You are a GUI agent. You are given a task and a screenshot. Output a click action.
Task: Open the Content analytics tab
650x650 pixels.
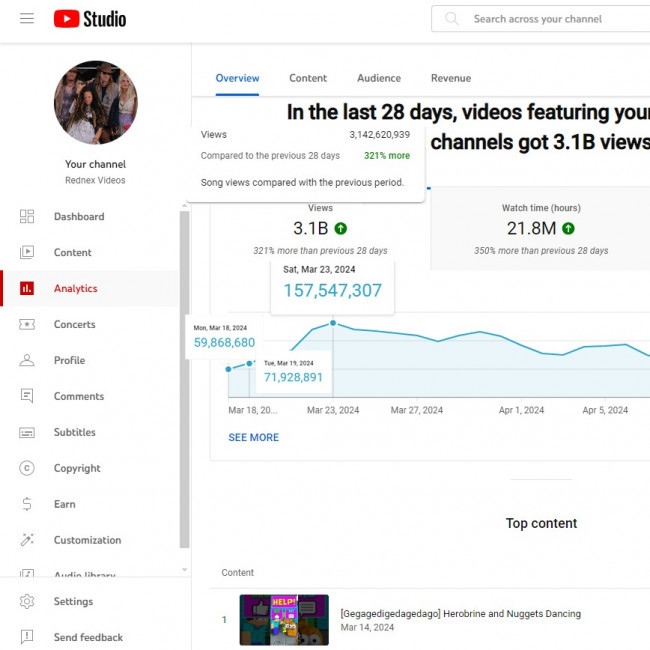[308, 78]
